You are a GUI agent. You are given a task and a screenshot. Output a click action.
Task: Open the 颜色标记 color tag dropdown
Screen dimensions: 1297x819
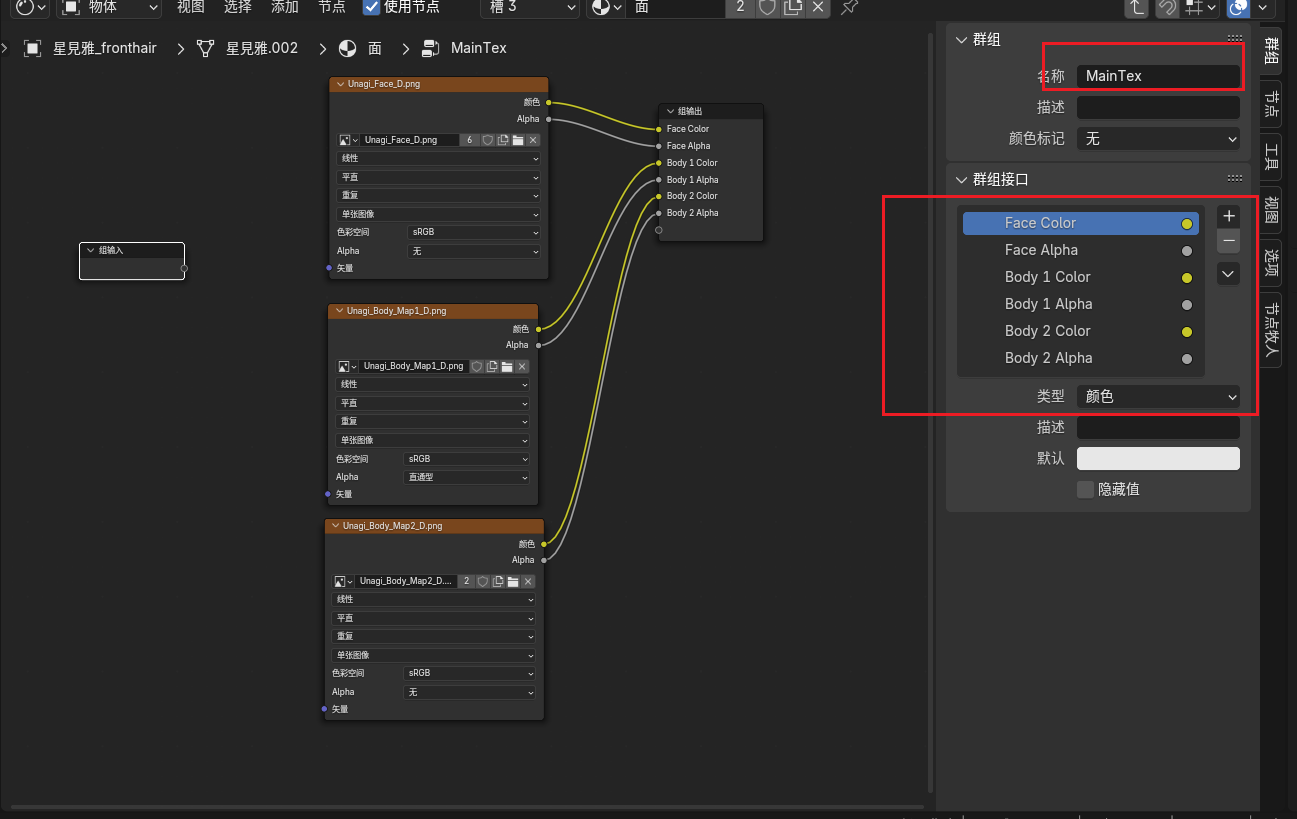click(x=1157, y=139)
